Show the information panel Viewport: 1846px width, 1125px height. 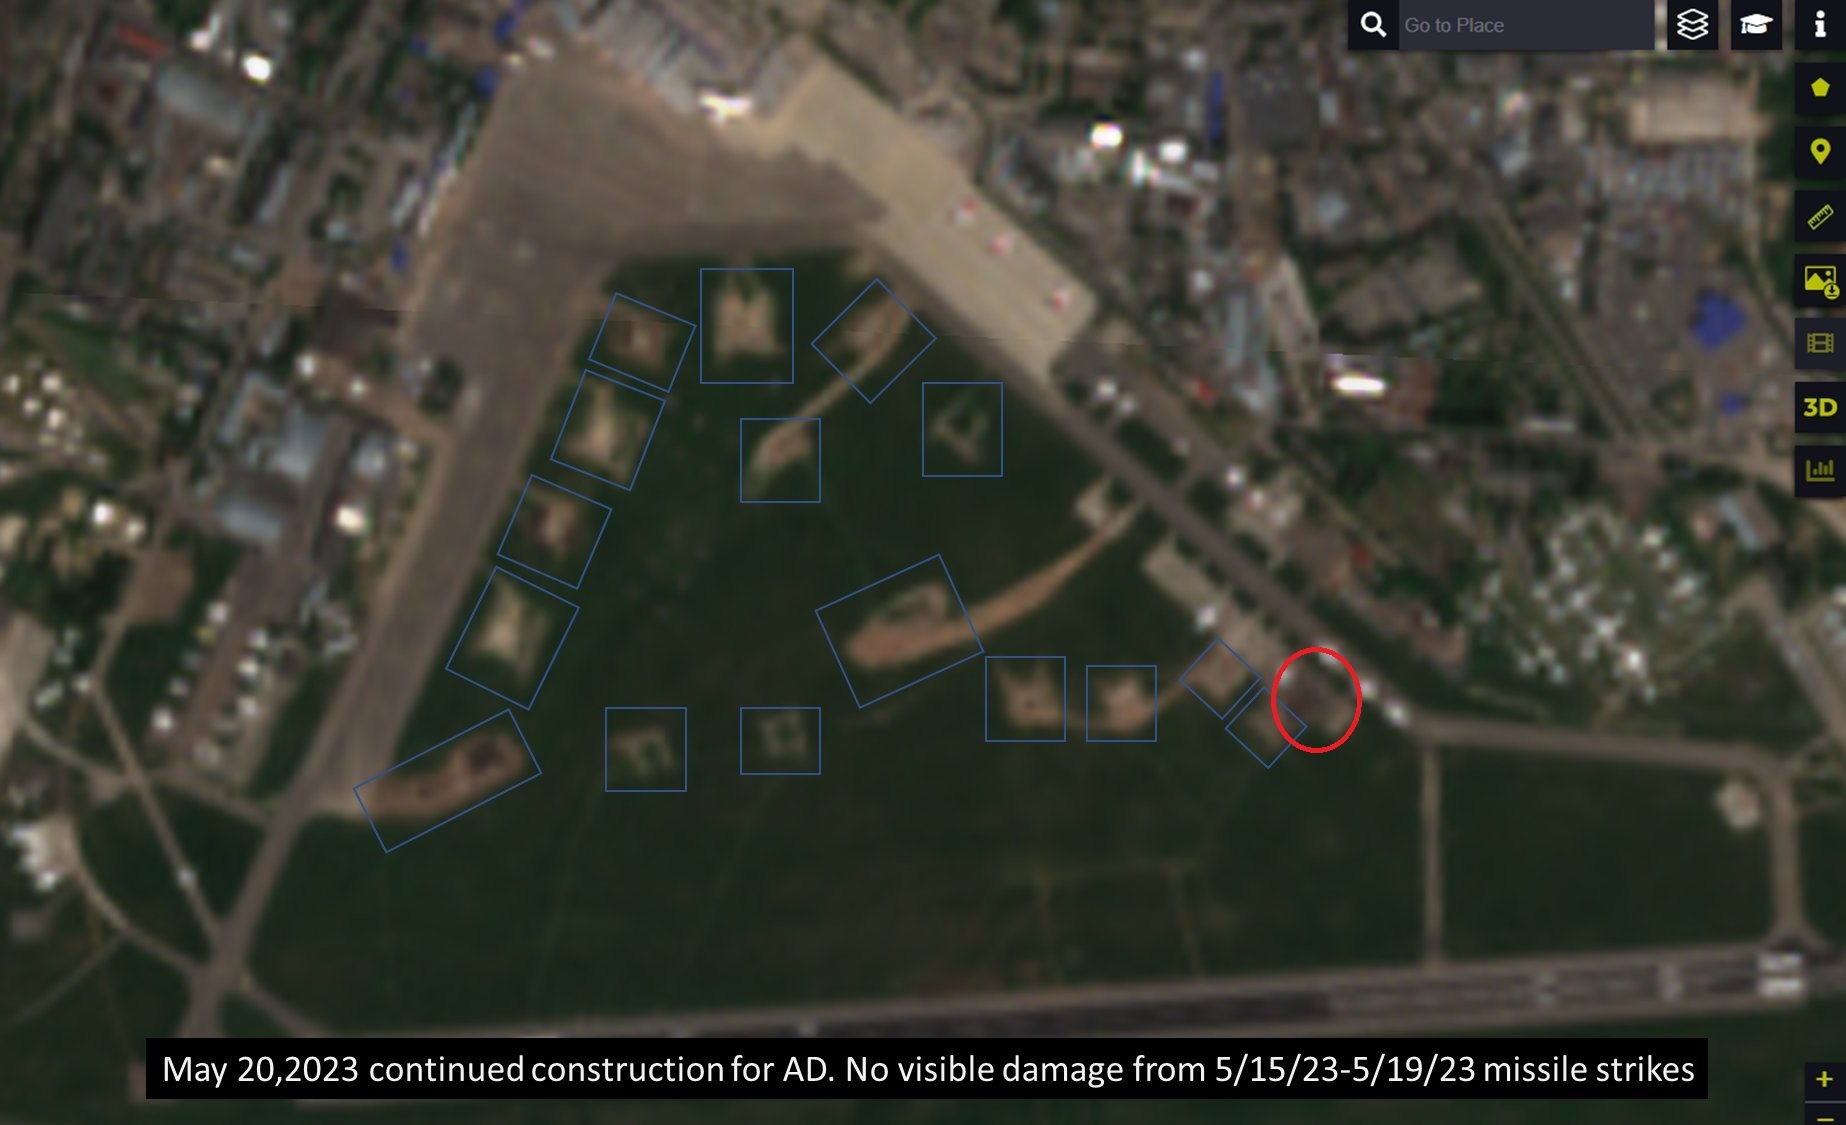tap(1820, 25)
